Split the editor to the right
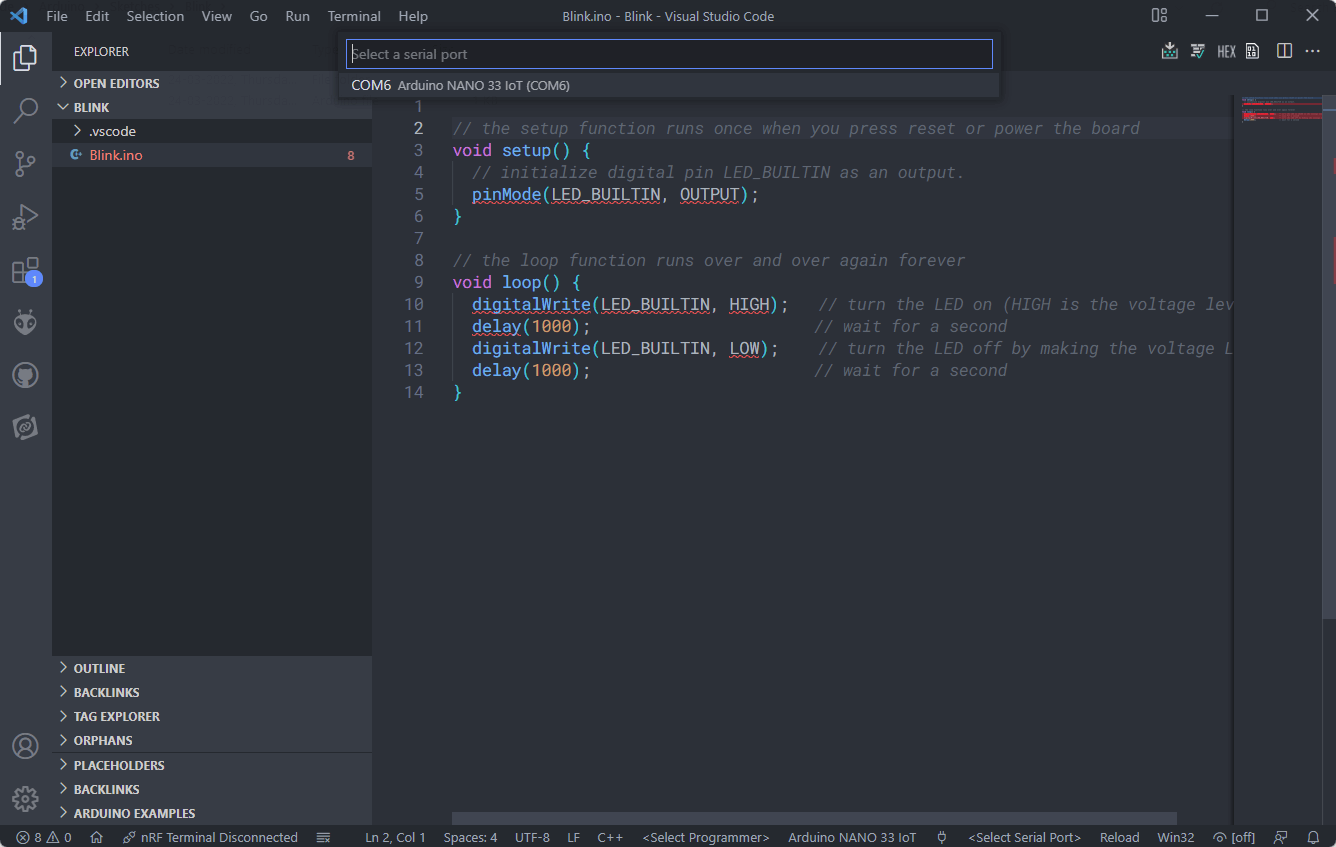 1285,51
